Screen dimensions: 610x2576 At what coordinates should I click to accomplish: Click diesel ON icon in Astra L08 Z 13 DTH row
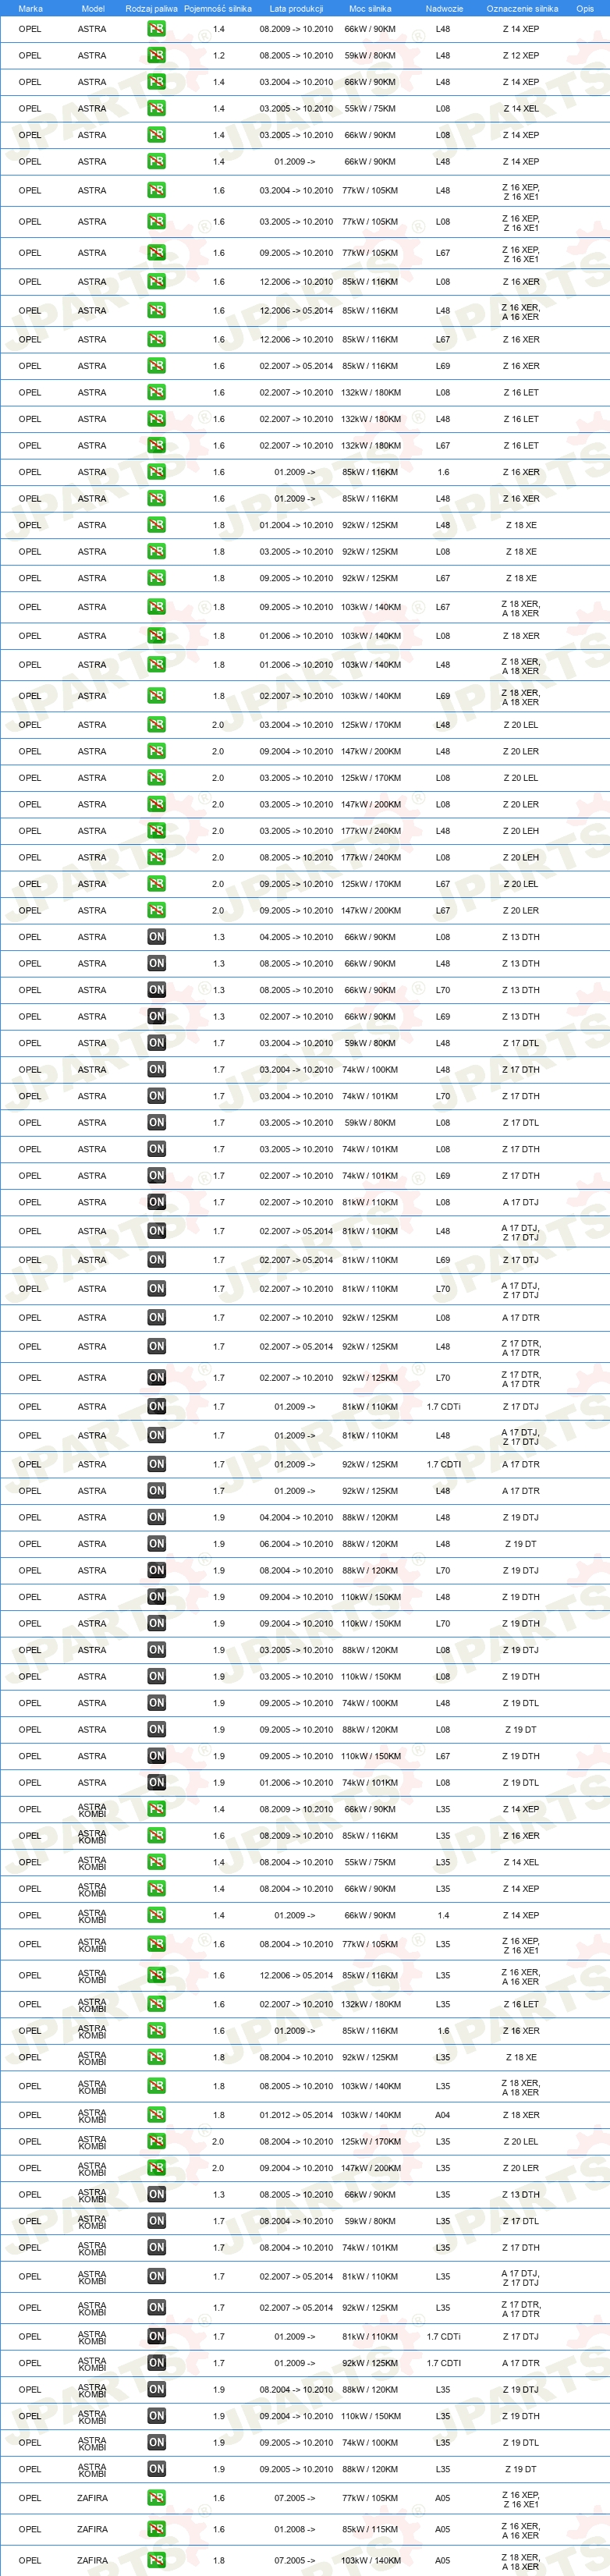point(156,937)
